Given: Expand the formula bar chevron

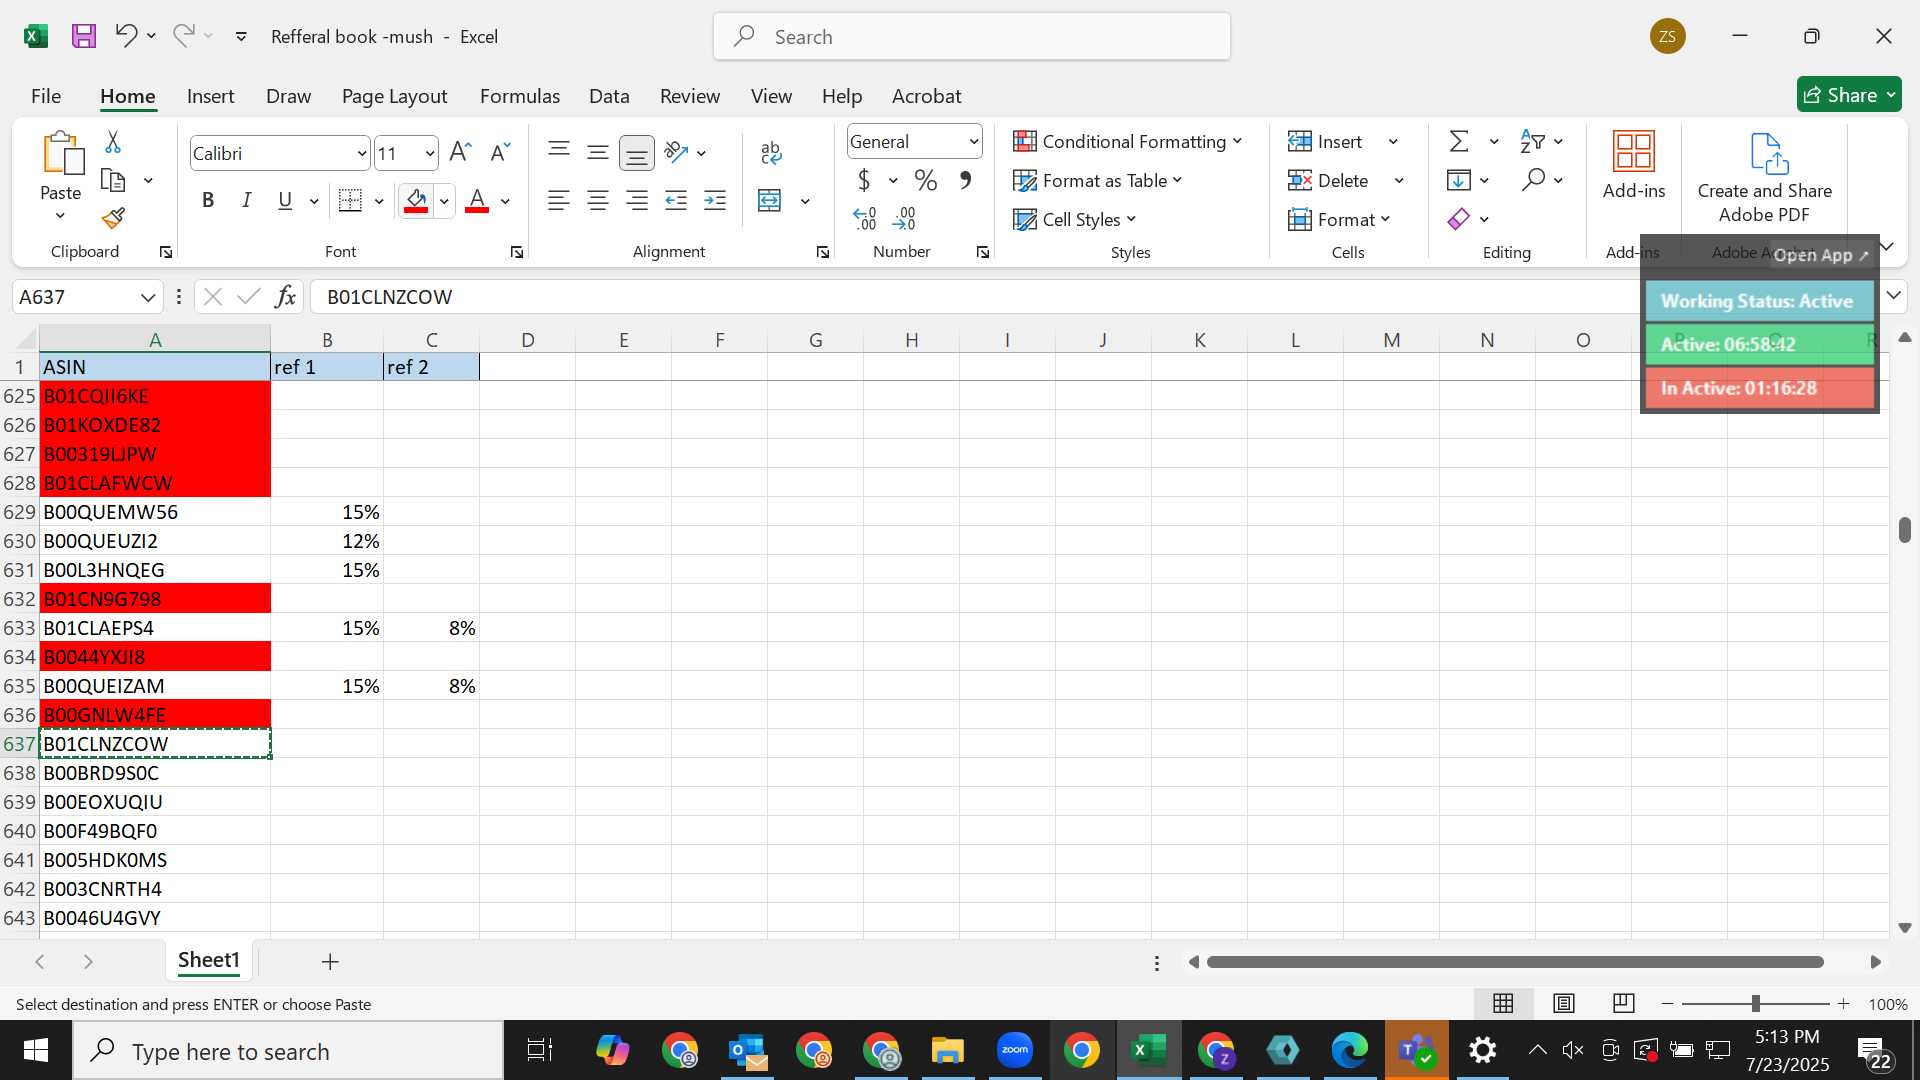Looking at the screenshot, I should 1894,295.
